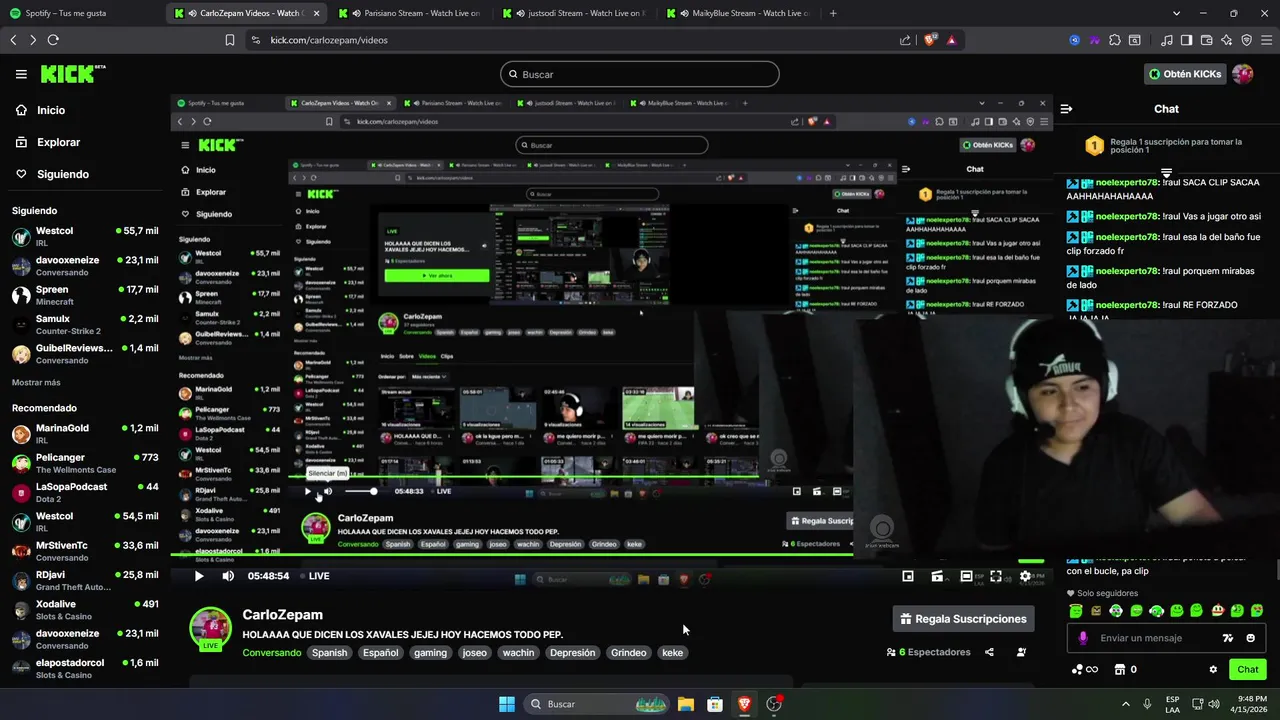Open MarinaGold recommended channel
The image size is (1280, 720).
[85, 433]
